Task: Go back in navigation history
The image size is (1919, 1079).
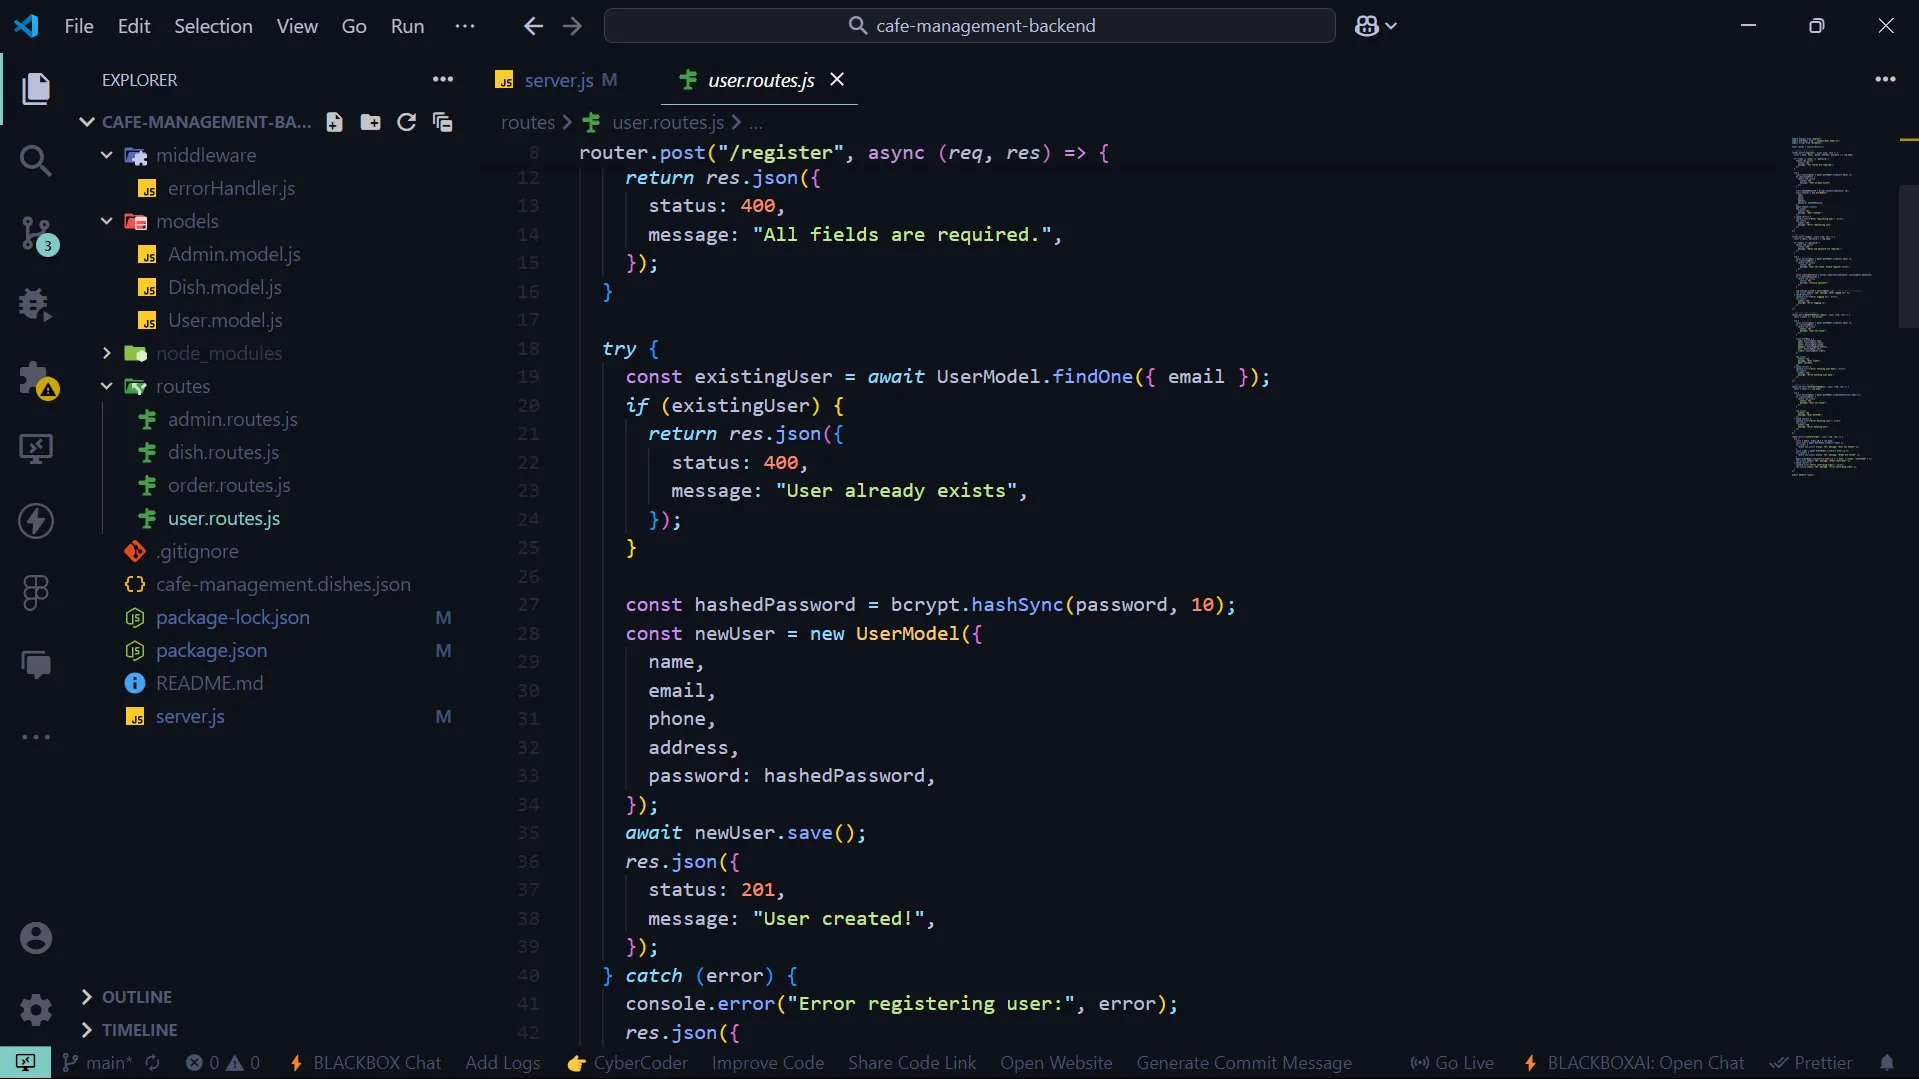Action: point(534,26)
